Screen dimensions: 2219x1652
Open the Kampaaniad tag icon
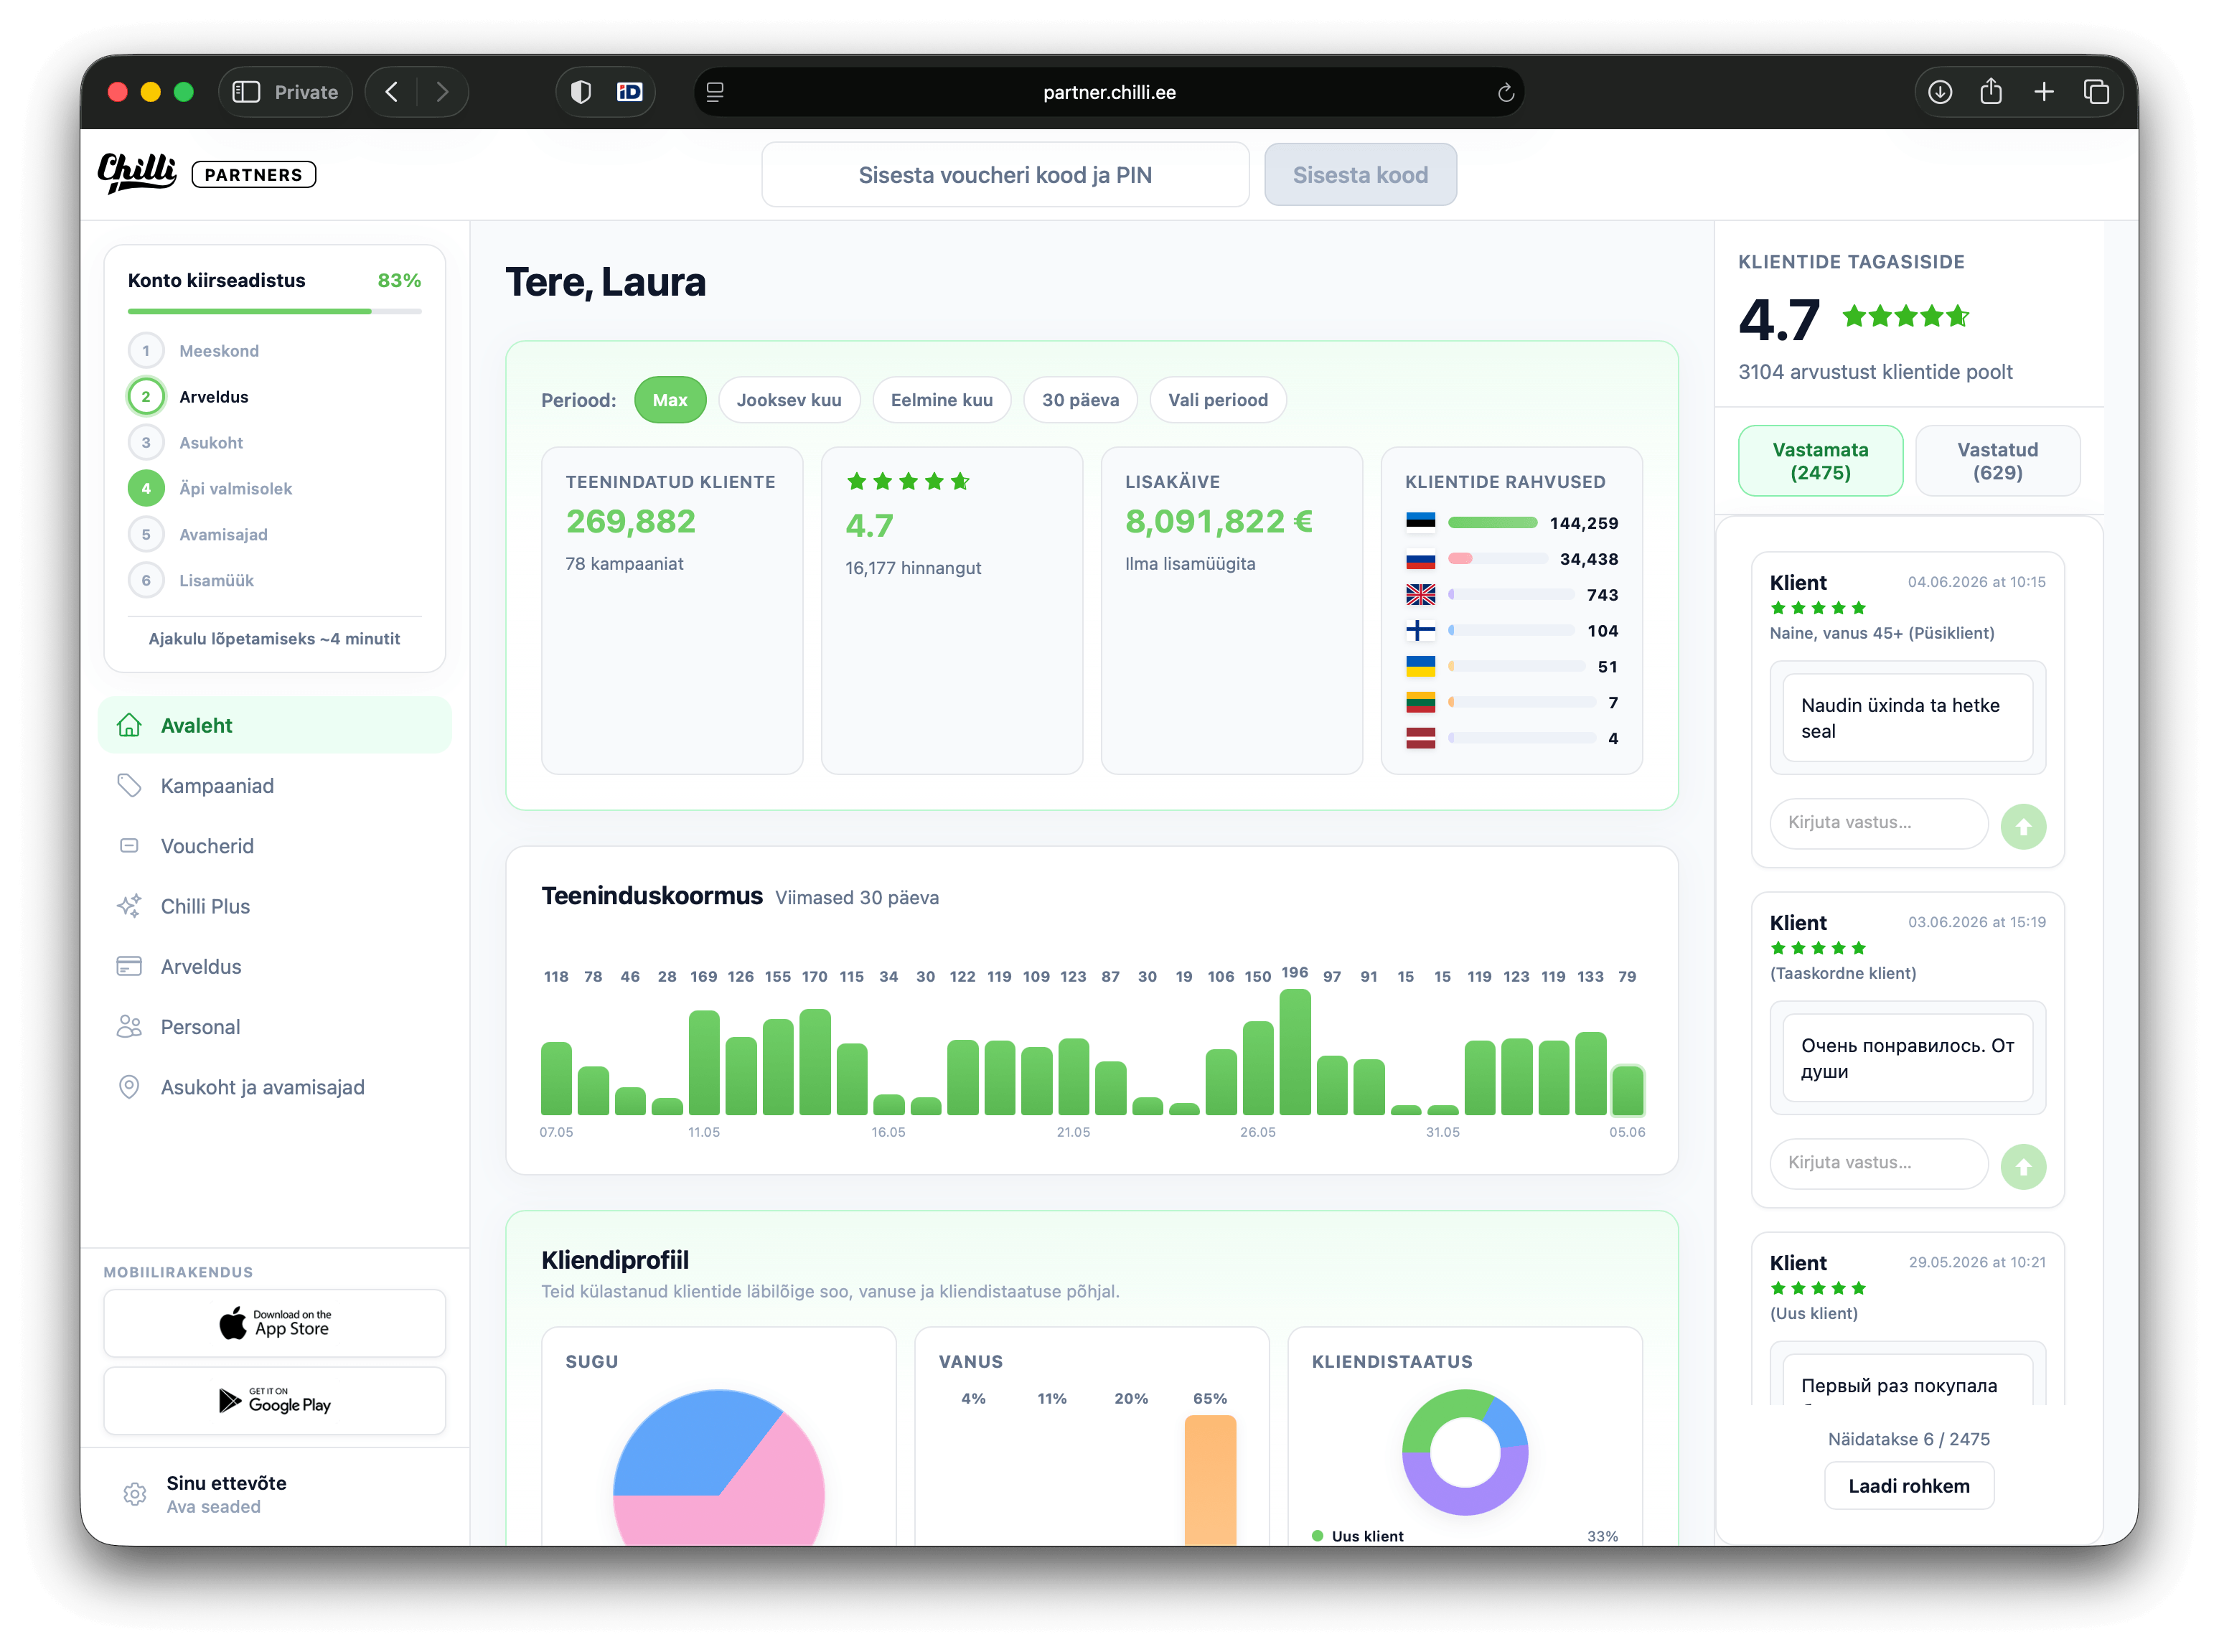[x=129, y=786]
